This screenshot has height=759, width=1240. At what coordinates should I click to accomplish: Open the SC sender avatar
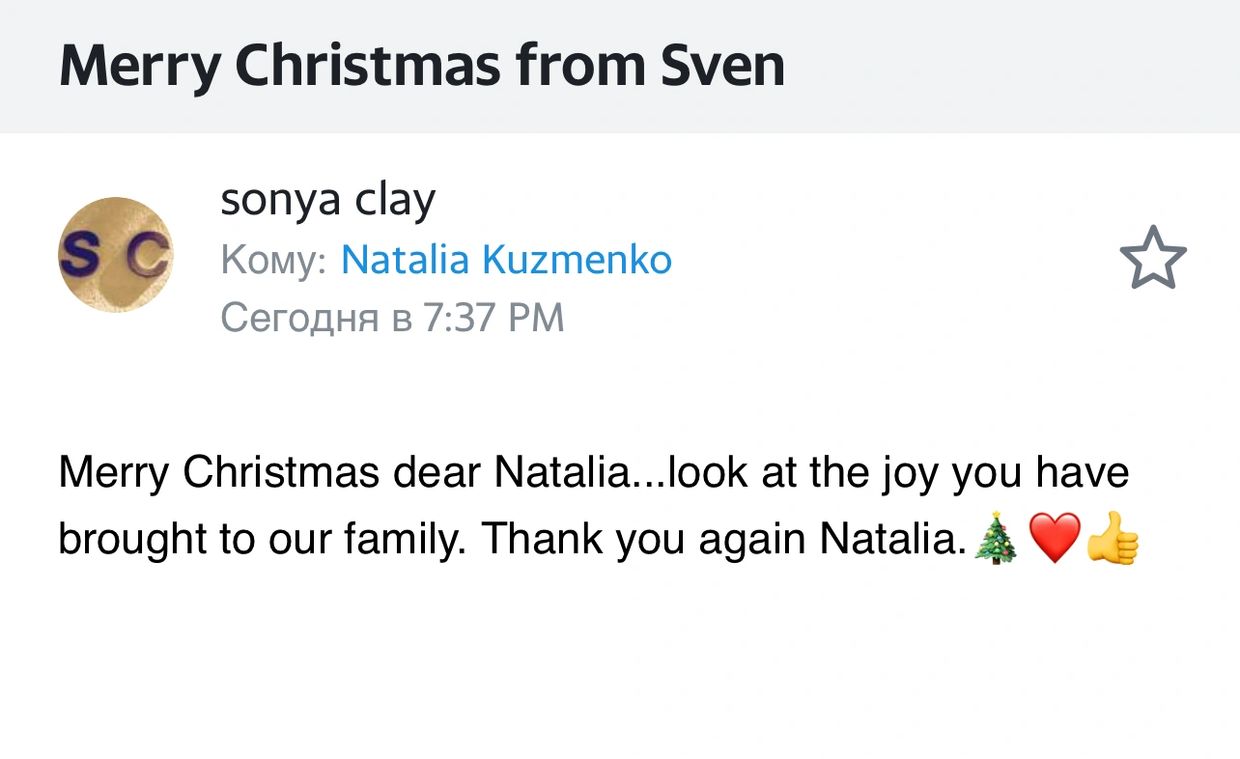[x=116, y=255]
